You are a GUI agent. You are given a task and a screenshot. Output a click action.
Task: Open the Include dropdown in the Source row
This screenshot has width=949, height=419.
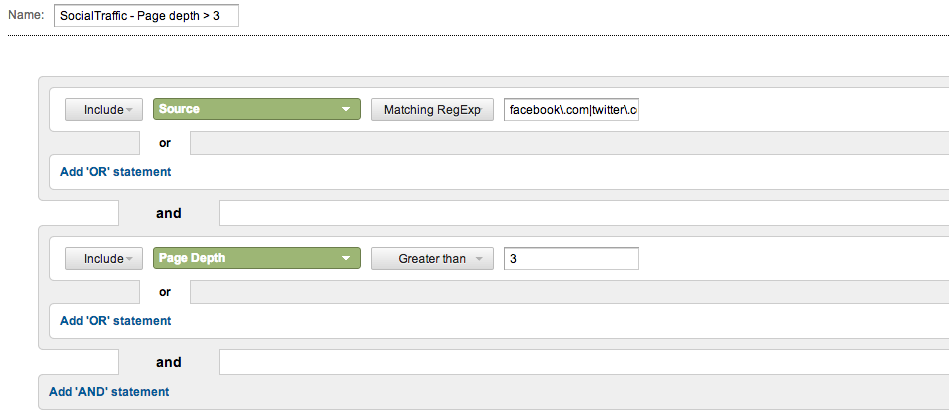[104, 109]
